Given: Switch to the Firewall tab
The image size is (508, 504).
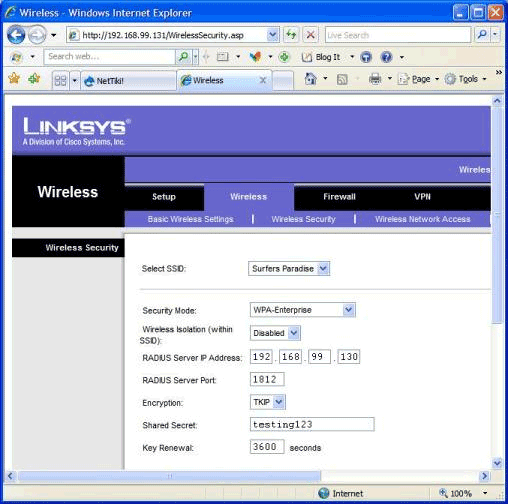Looking at the screenshot, I should tap(339, 197).
